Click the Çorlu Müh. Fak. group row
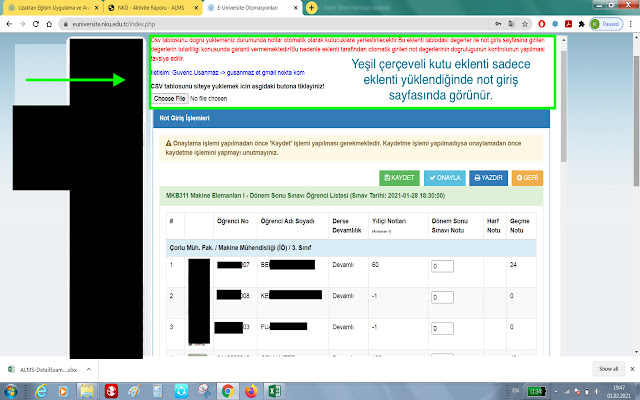Screen dimensions: 640x400 pyautogui.click(x=351, y=248)
